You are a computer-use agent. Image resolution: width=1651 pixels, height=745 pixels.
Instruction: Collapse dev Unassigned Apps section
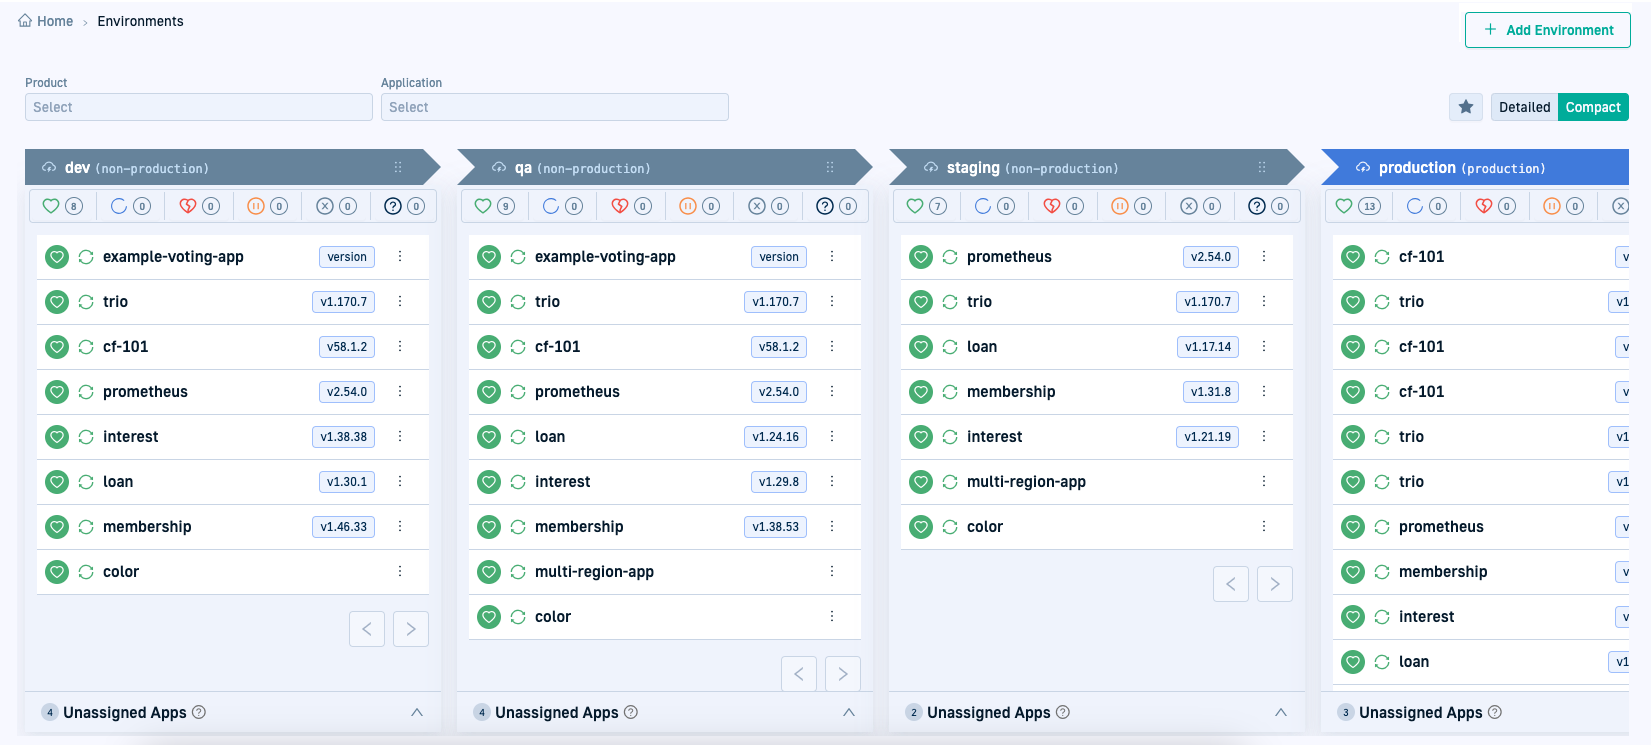417,712
